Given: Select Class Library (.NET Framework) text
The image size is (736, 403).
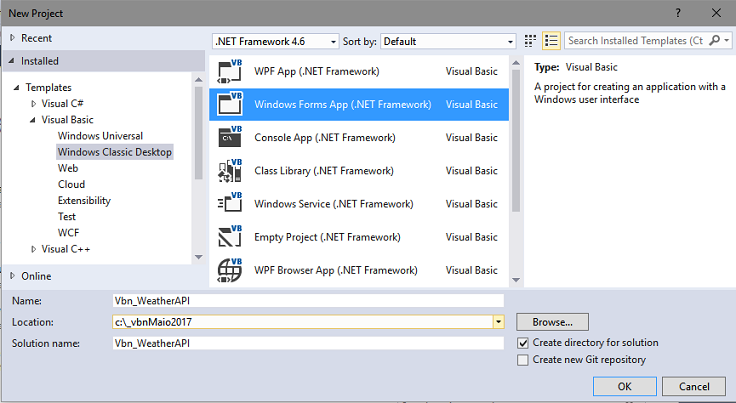Looking at the screenshot, I should click(324, 171).
